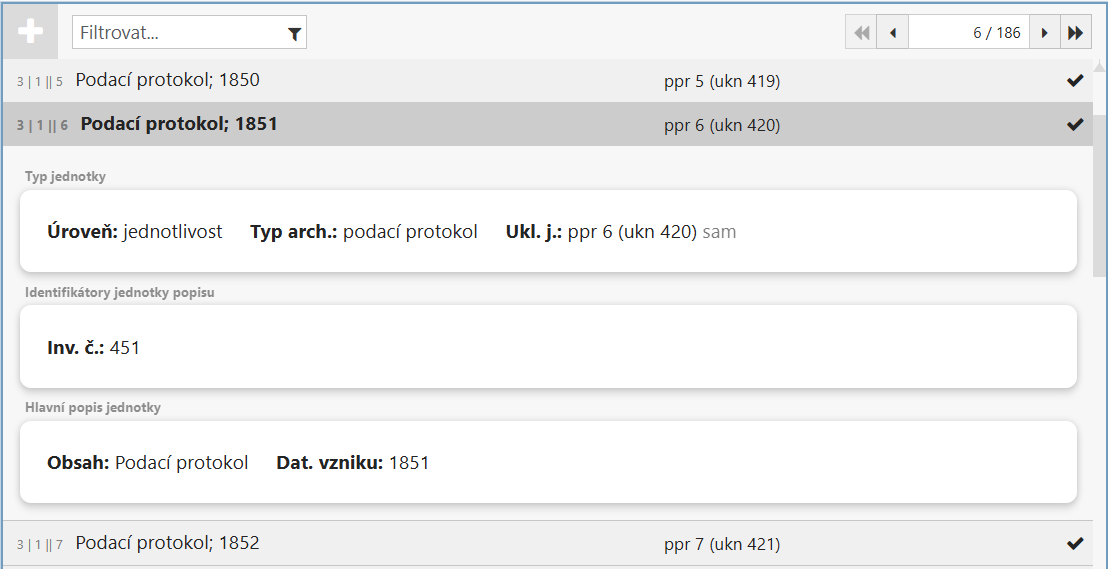Click checkmark on Podací protokol 1851 row
1108x569 pixels.
click(x=1075, y=124)
